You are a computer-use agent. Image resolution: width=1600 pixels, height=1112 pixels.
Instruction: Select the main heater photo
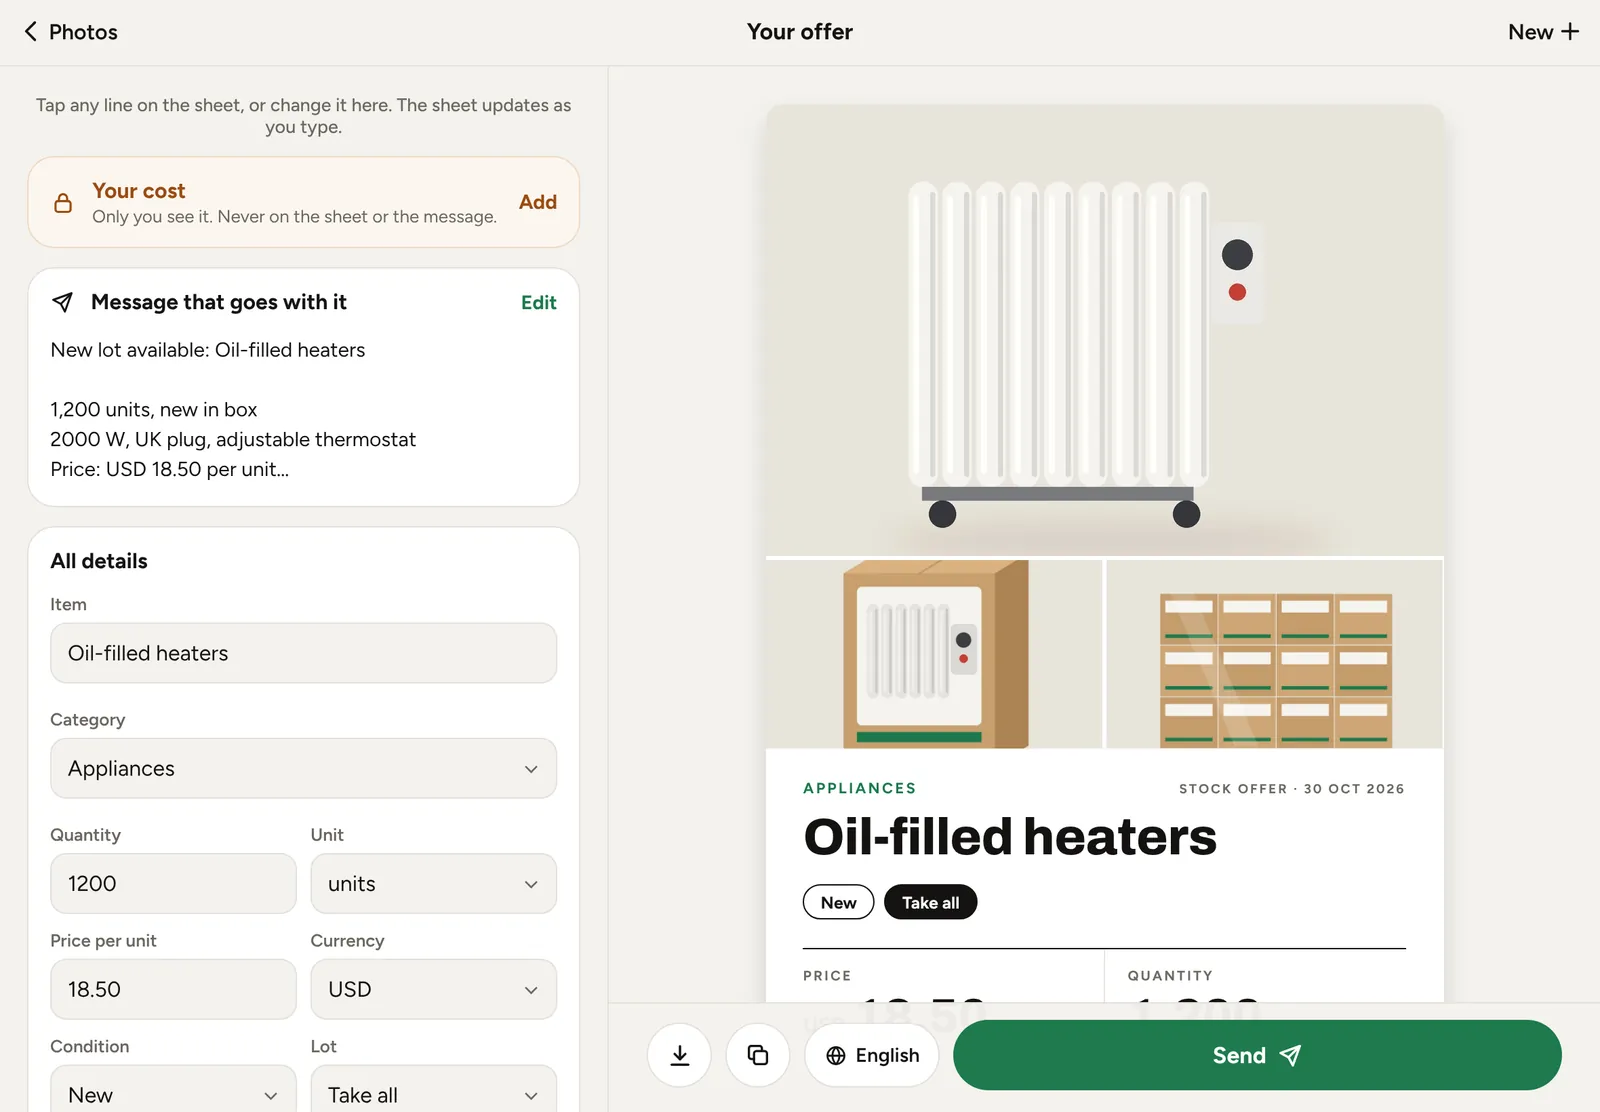(x=1105, y=330)
